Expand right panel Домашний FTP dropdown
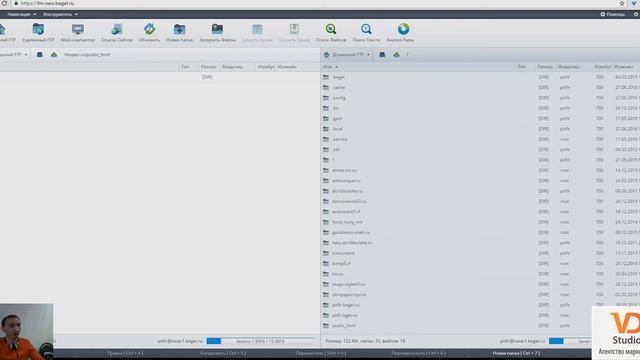The width and height of the screenshot is (640, 360). tap(368, 55)
